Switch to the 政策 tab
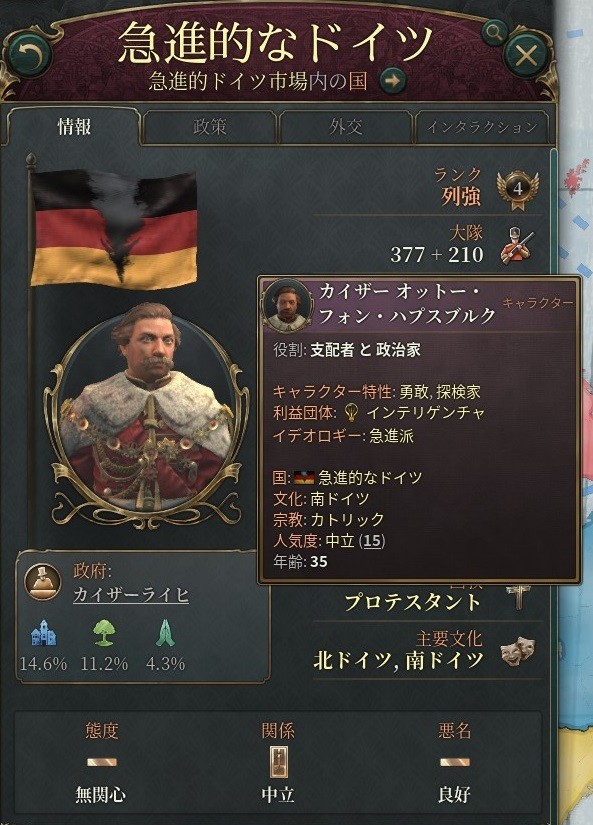The image size is (593, 825). click(209, 127)
